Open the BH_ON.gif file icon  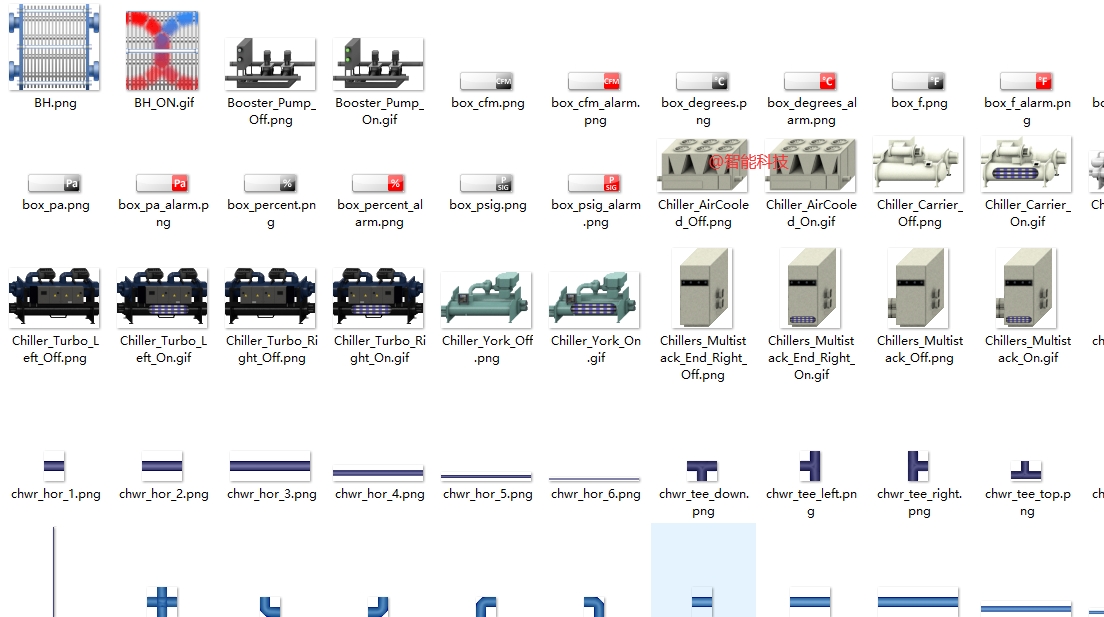click(162, 51)
